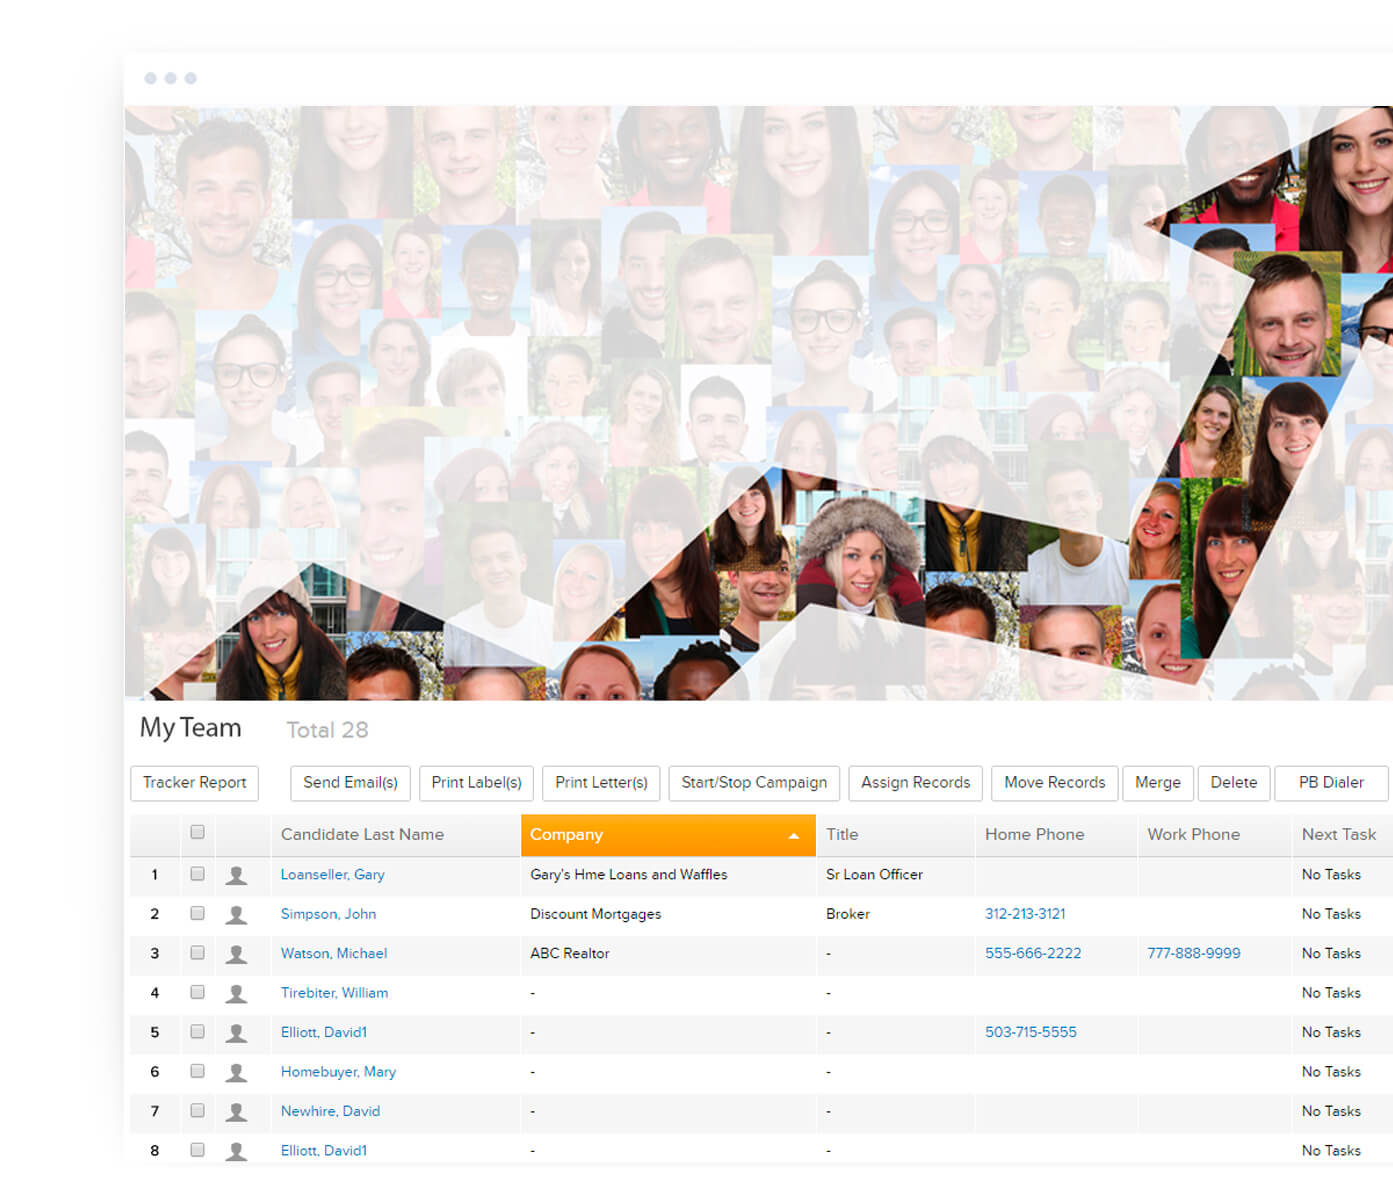Click the person icon in row 8
Image resolution: width=1393 pixels, height=1178 pixels.
236,1151
